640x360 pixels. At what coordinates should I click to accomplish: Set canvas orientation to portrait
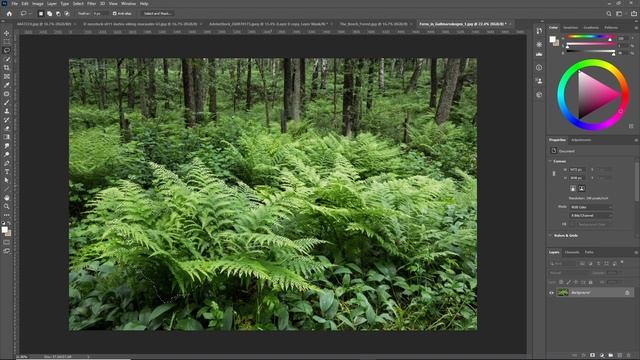pos(573,188)
